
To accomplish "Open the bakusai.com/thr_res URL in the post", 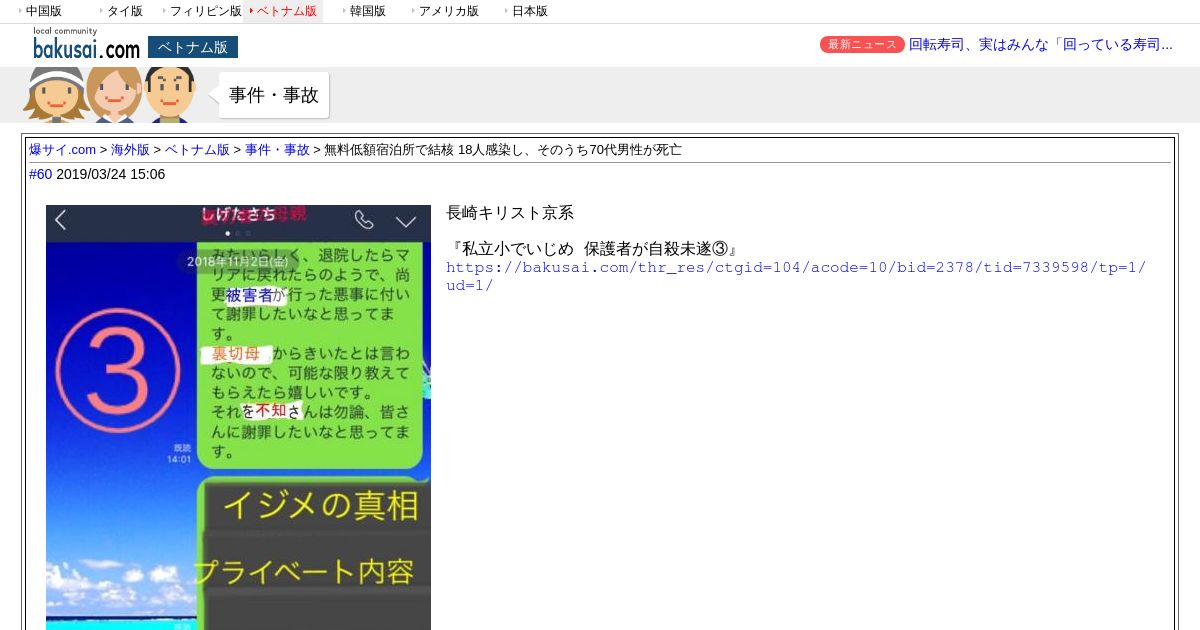I will 796,276.
